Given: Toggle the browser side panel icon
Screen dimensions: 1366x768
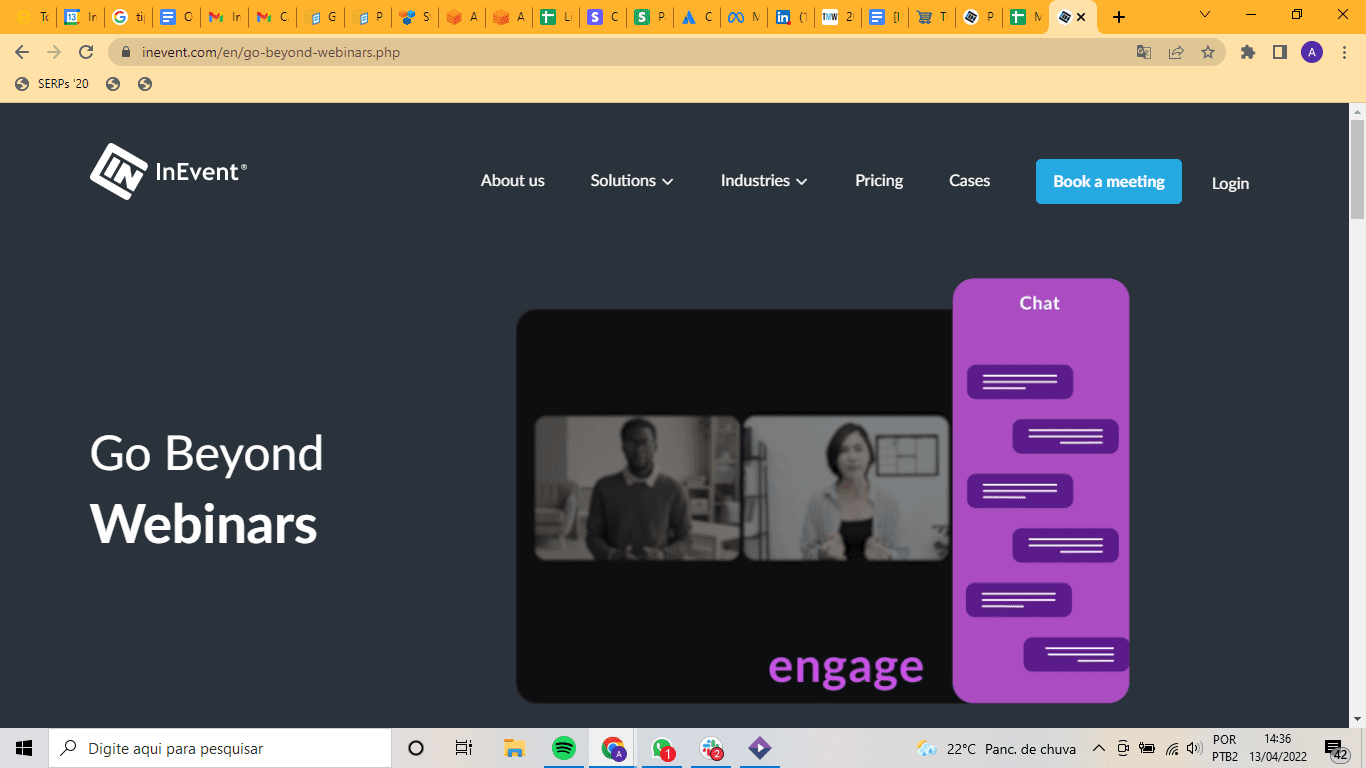Looking at the screenshot, I should coord(1279,52).
